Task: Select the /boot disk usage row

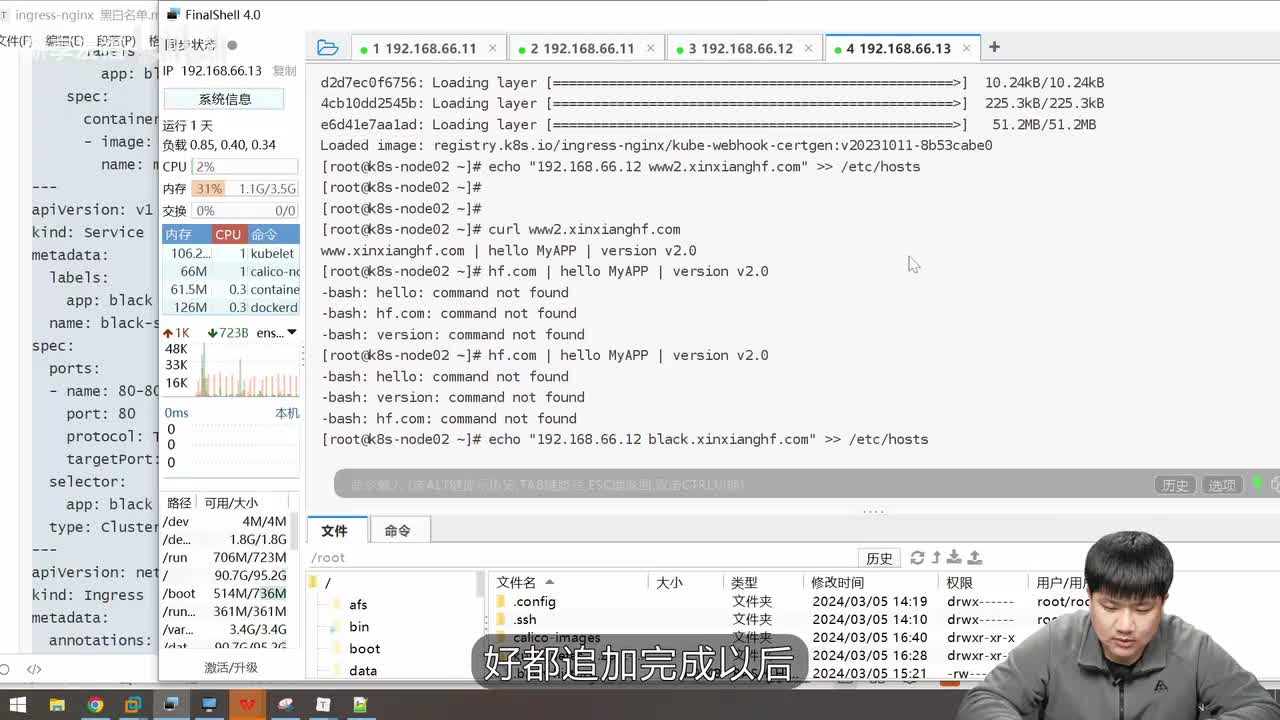Action: (x=226, y=593)
